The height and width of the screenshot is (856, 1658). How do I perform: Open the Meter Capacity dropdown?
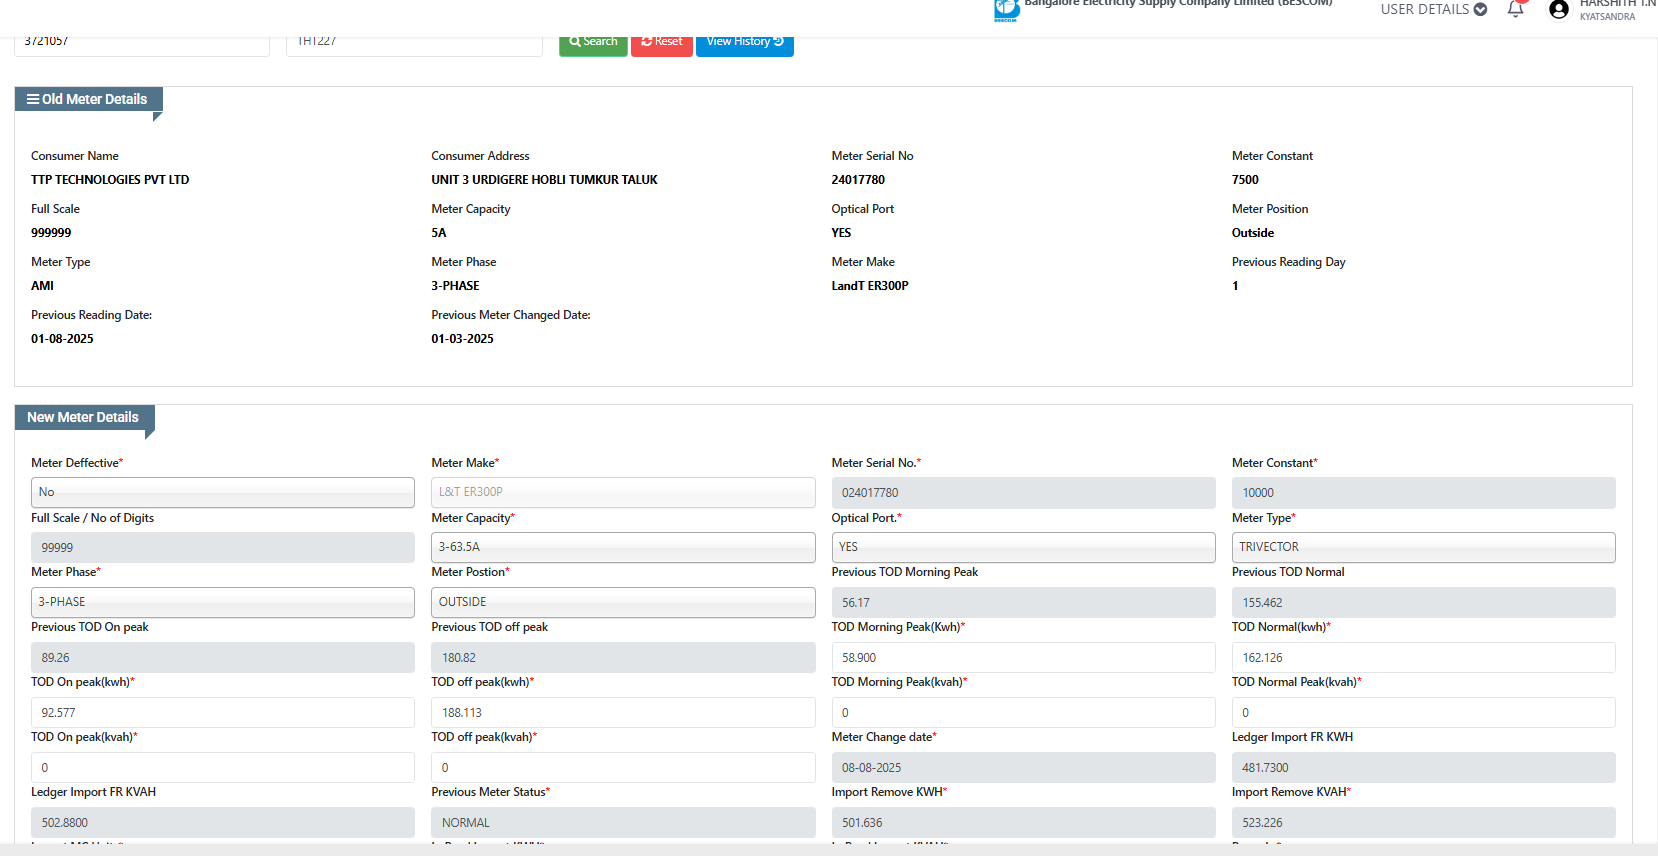[622, 547]
